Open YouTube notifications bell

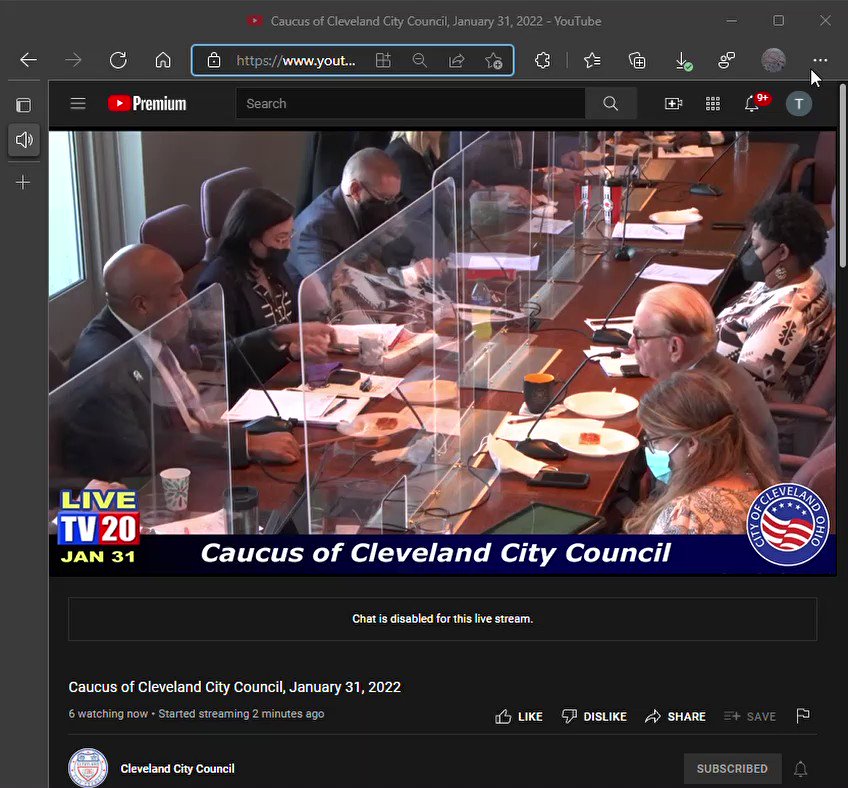point(752,103)
